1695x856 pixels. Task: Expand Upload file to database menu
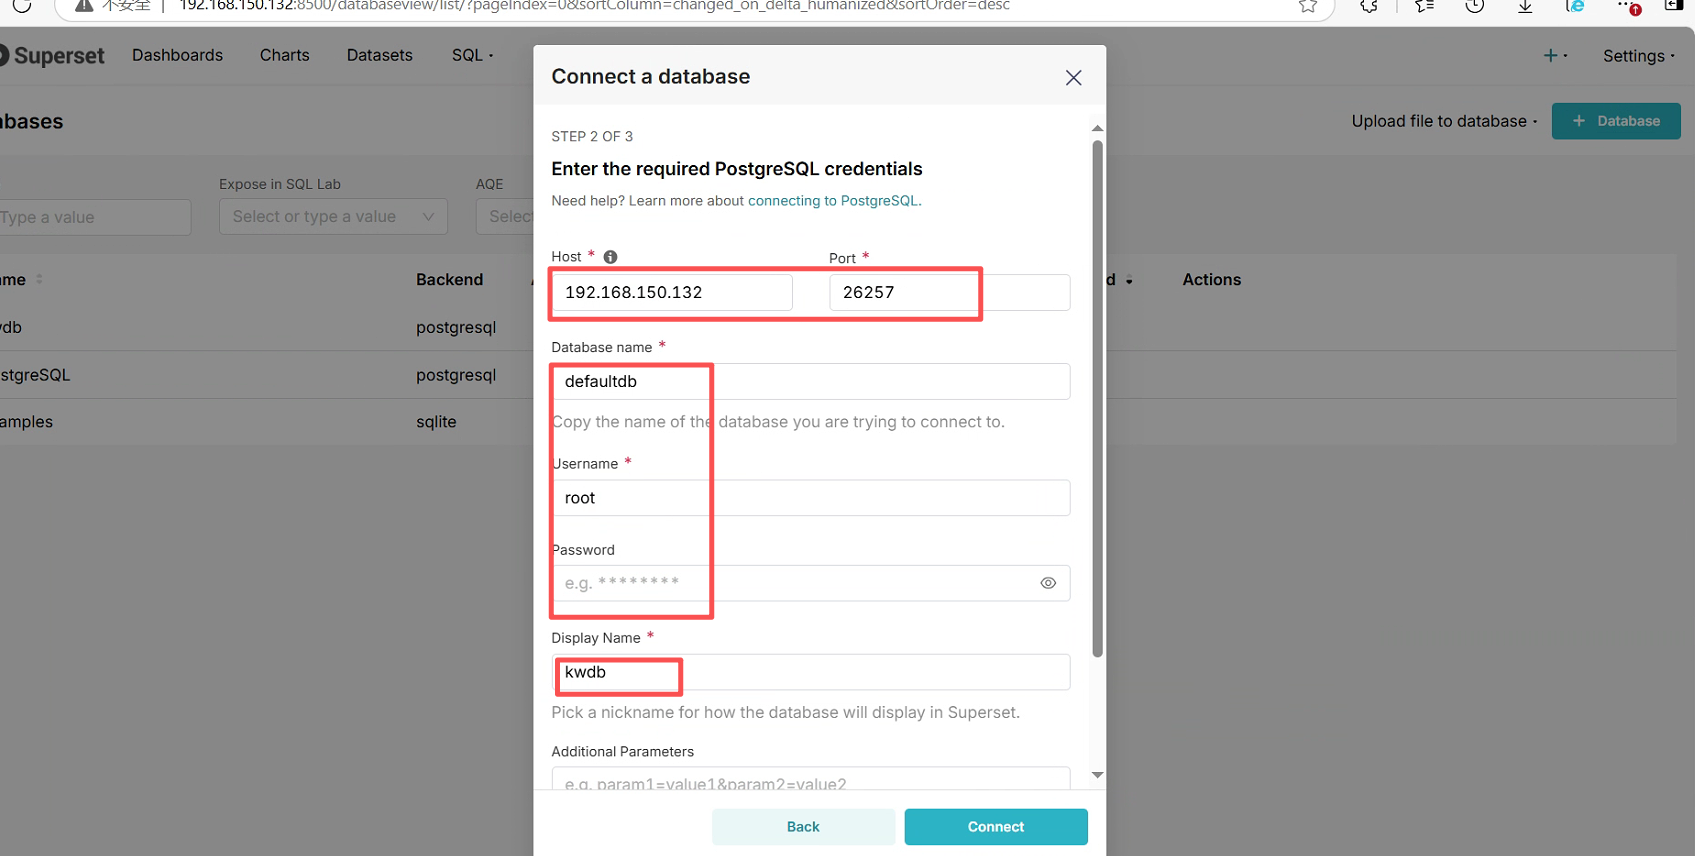pos(1444,121)
